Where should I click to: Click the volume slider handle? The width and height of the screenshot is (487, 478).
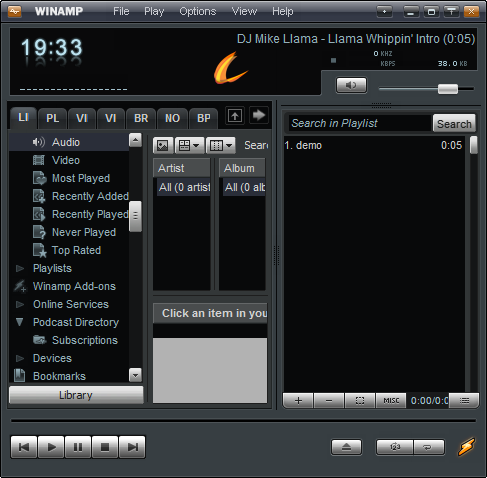pos(448,89)
